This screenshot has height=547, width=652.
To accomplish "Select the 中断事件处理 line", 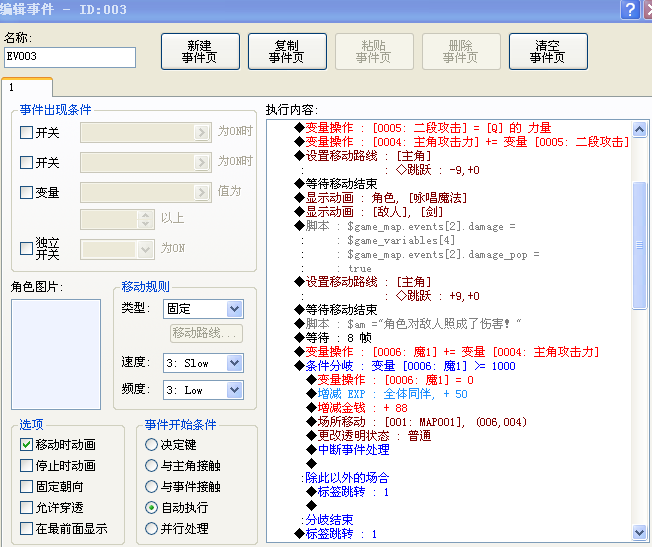I will [348, 450].
